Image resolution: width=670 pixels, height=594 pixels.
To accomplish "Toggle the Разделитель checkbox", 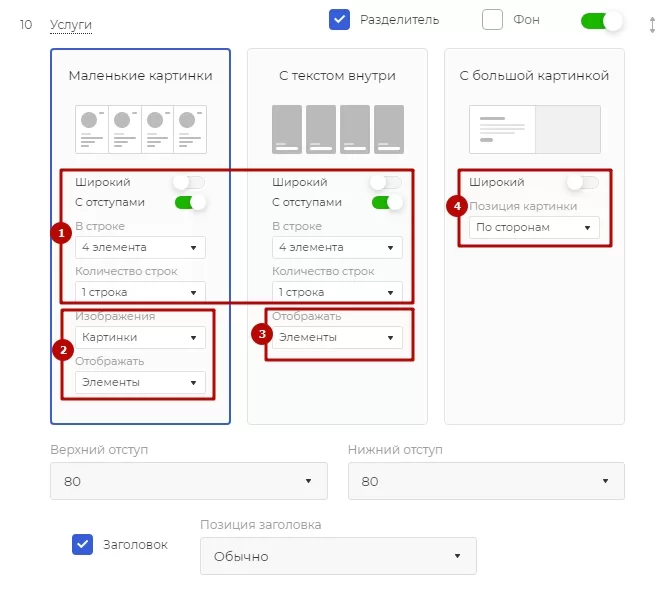I will [x=339, y=20].
